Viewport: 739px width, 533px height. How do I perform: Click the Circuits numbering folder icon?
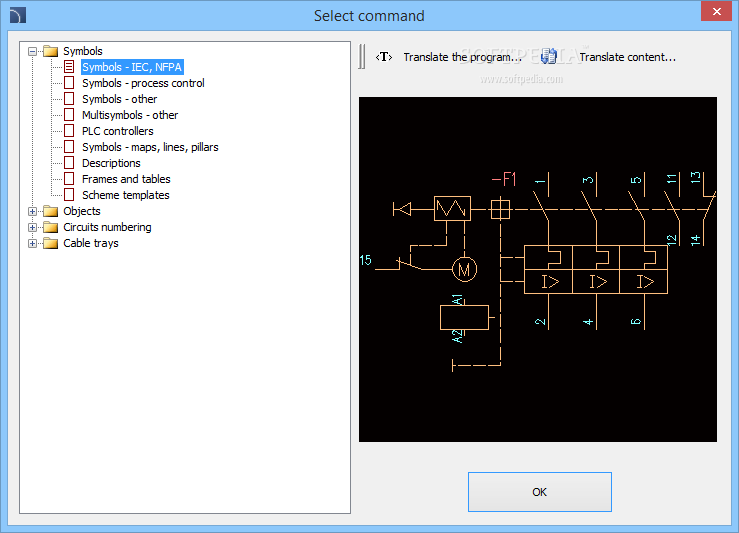tap(50, 227)
